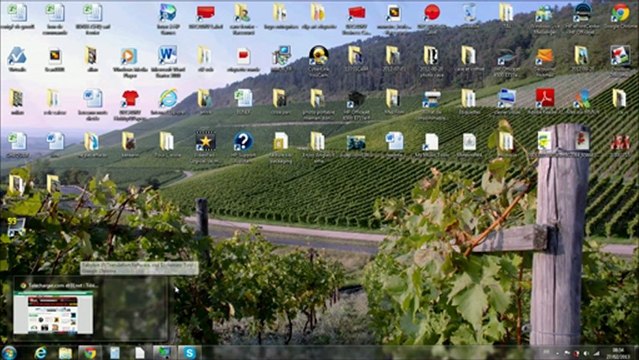This screenshot has width=639, height=360.
Task: Click the green monitor taskbar button before Skype
Action: [165, 353]
